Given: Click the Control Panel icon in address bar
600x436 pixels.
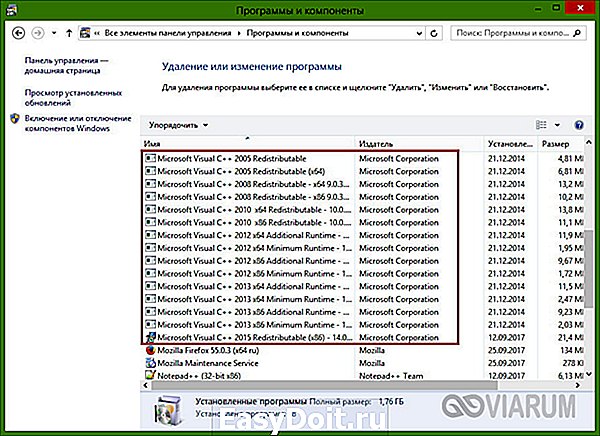Looking at the screenshot, I should click(x=85, y=33).
